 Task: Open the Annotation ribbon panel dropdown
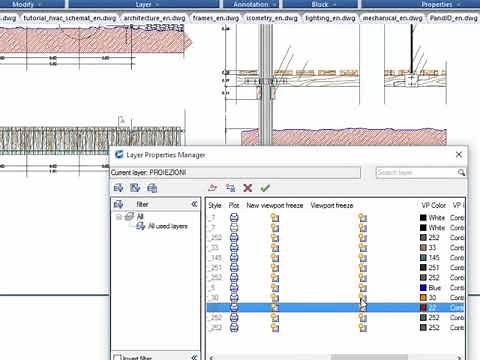click(275, 5)
